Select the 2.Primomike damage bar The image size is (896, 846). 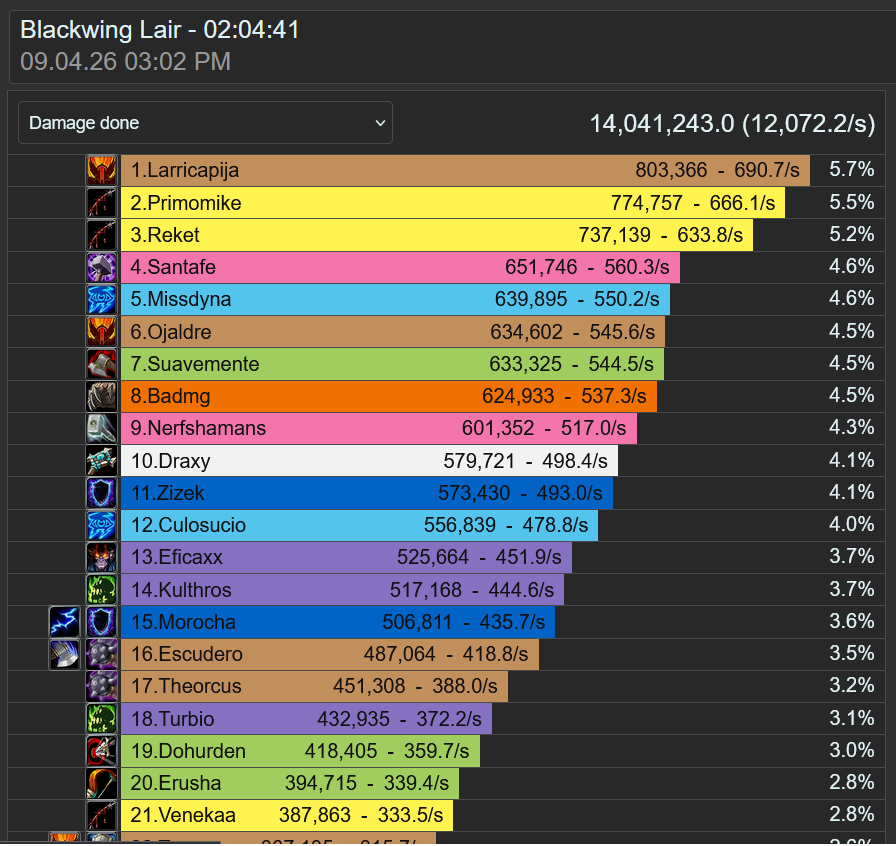[453, 203]
